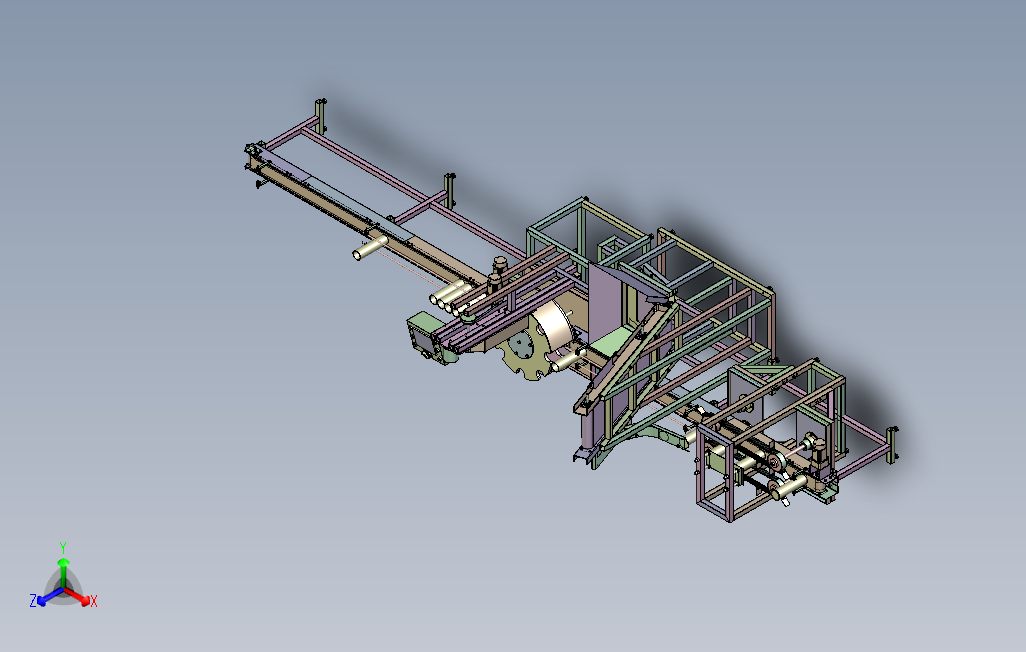Select the belt pulley wheel in the lower-right frame
Screen dimensions: 1026x652
(x=777, y=463)
